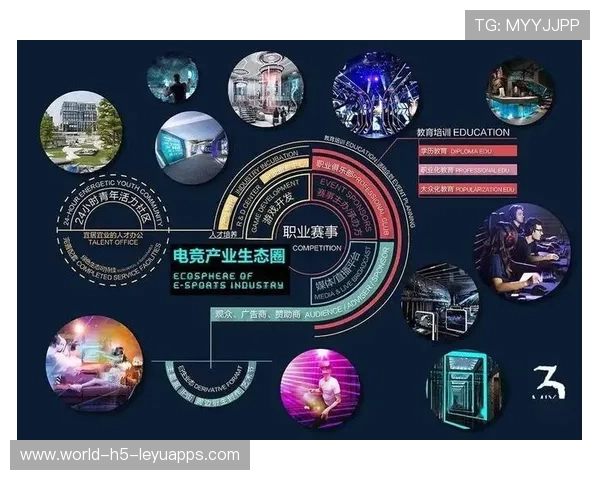Select the futuristic lobby circular image
600x480 pixels.
pos(266,90)
